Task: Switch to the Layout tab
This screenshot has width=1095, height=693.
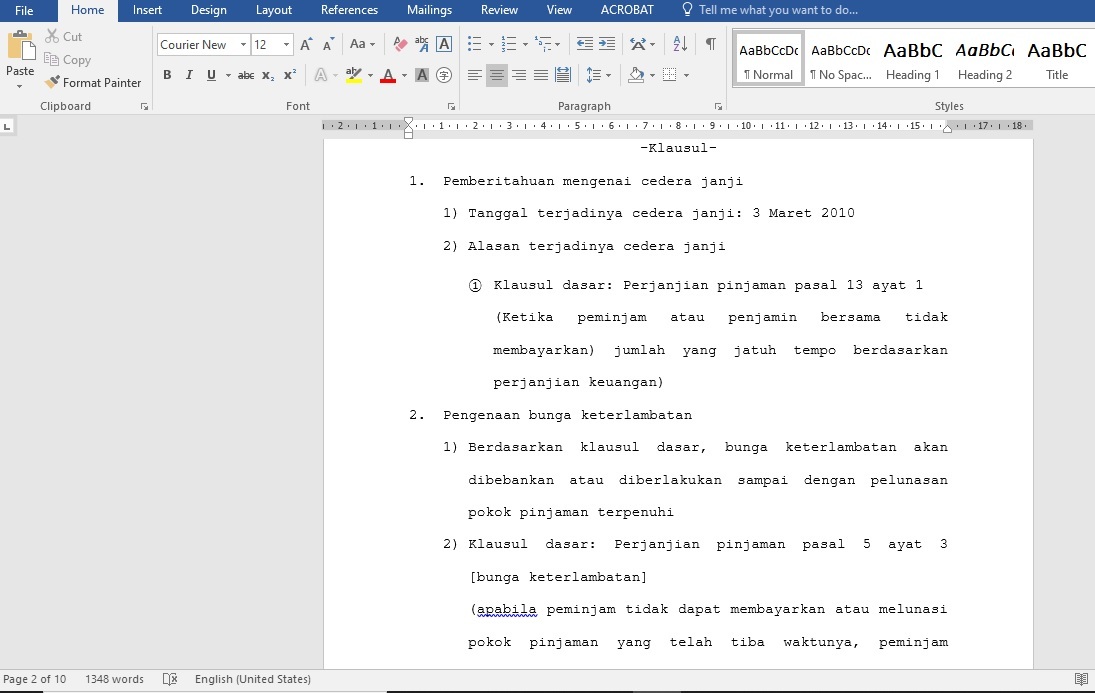Action: pos(273,10)
